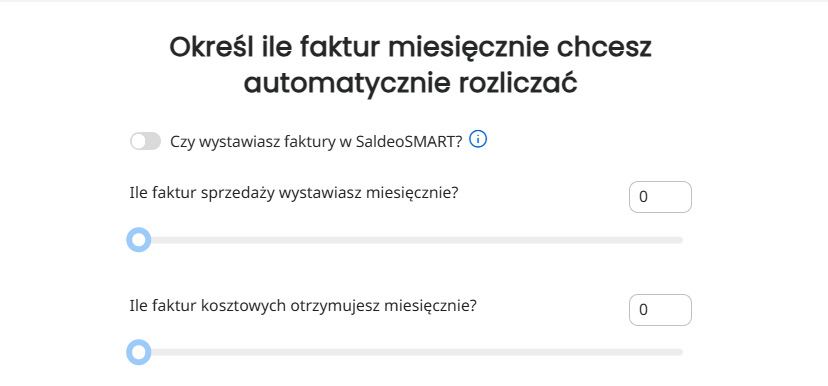Image resolution: width=828 pixels, height=386 pixels.
Task: Click the word 'faktur' in the main heading
Action: tap(340, 47)
